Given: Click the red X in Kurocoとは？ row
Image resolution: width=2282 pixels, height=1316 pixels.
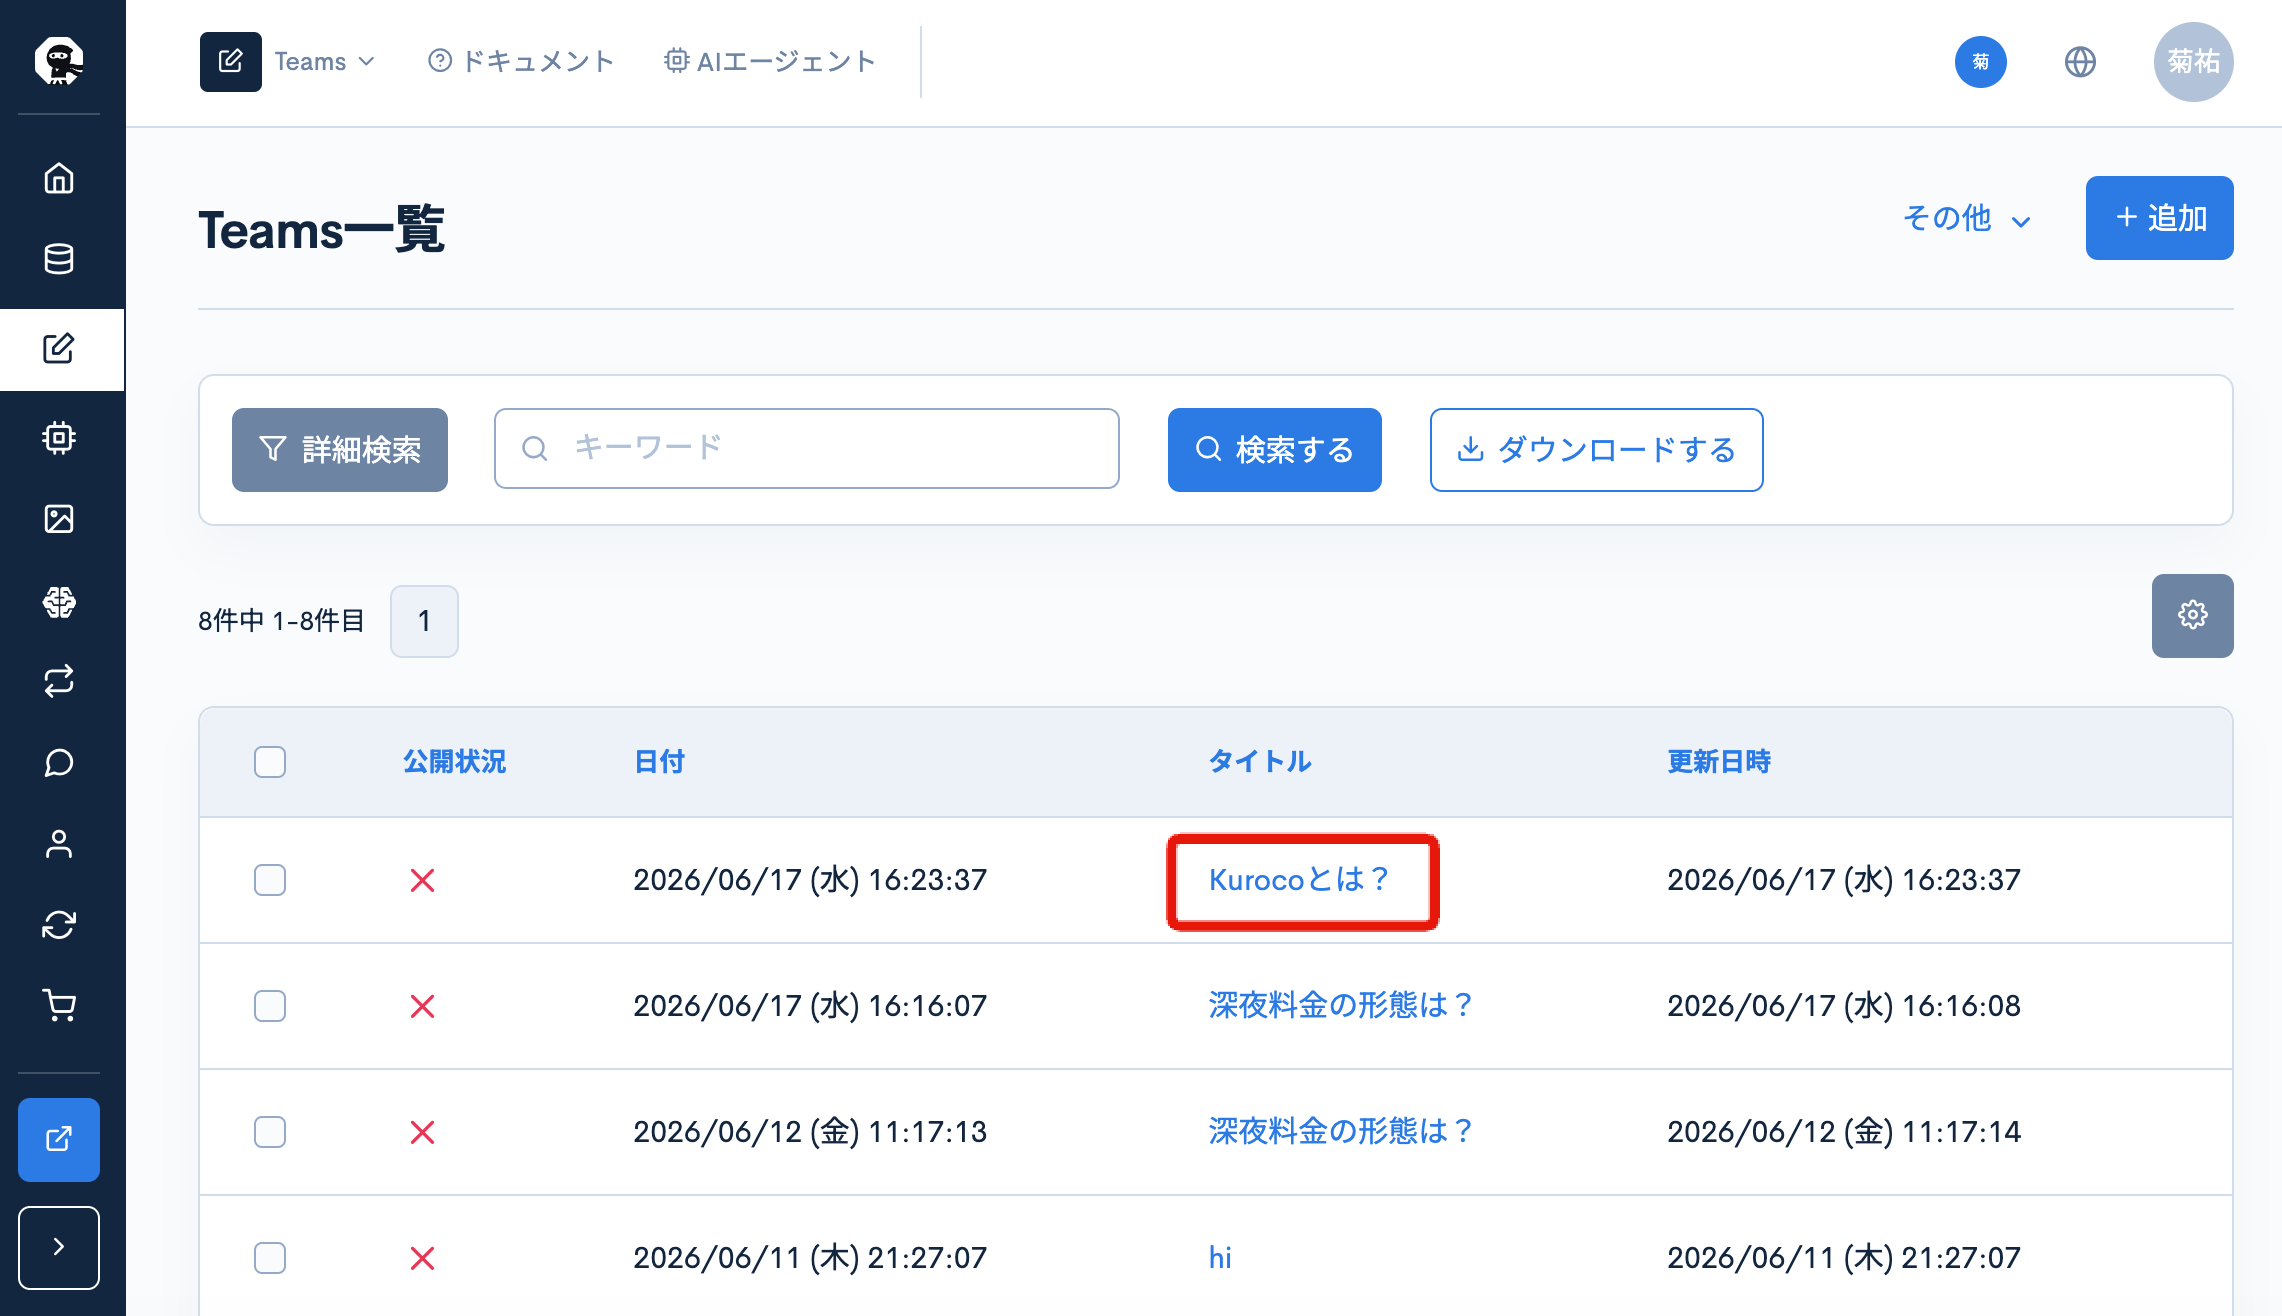Looking at the screenshot, I should pos(423,880).
